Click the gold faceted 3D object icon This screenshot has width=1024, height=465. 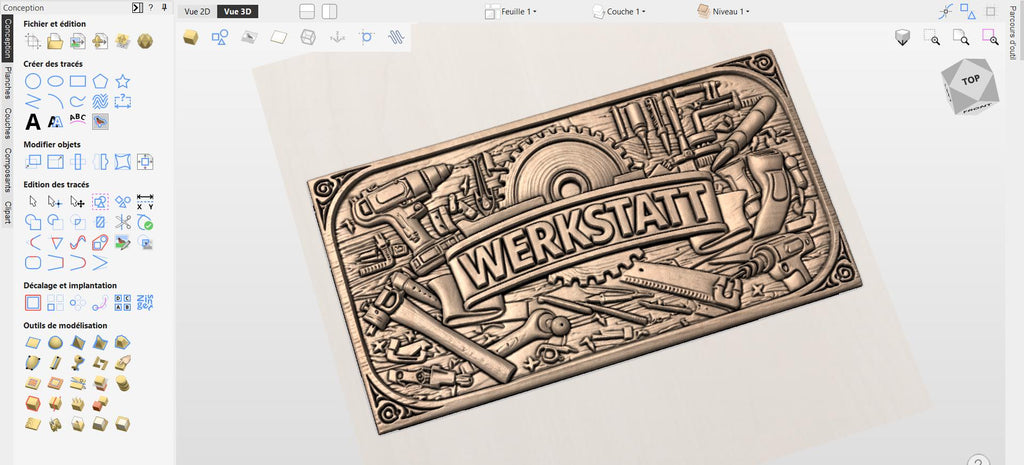coord(145,42)
